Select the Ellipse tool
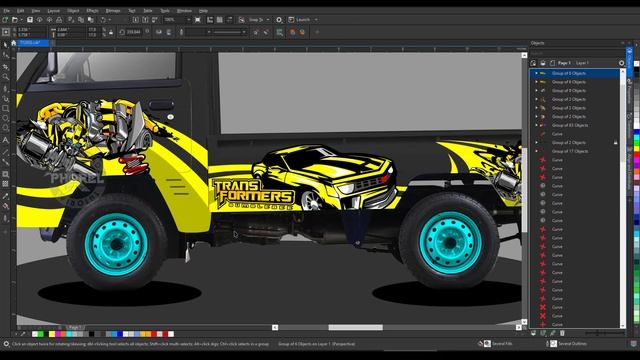This screenshot has width=640, height=360. 5,118
